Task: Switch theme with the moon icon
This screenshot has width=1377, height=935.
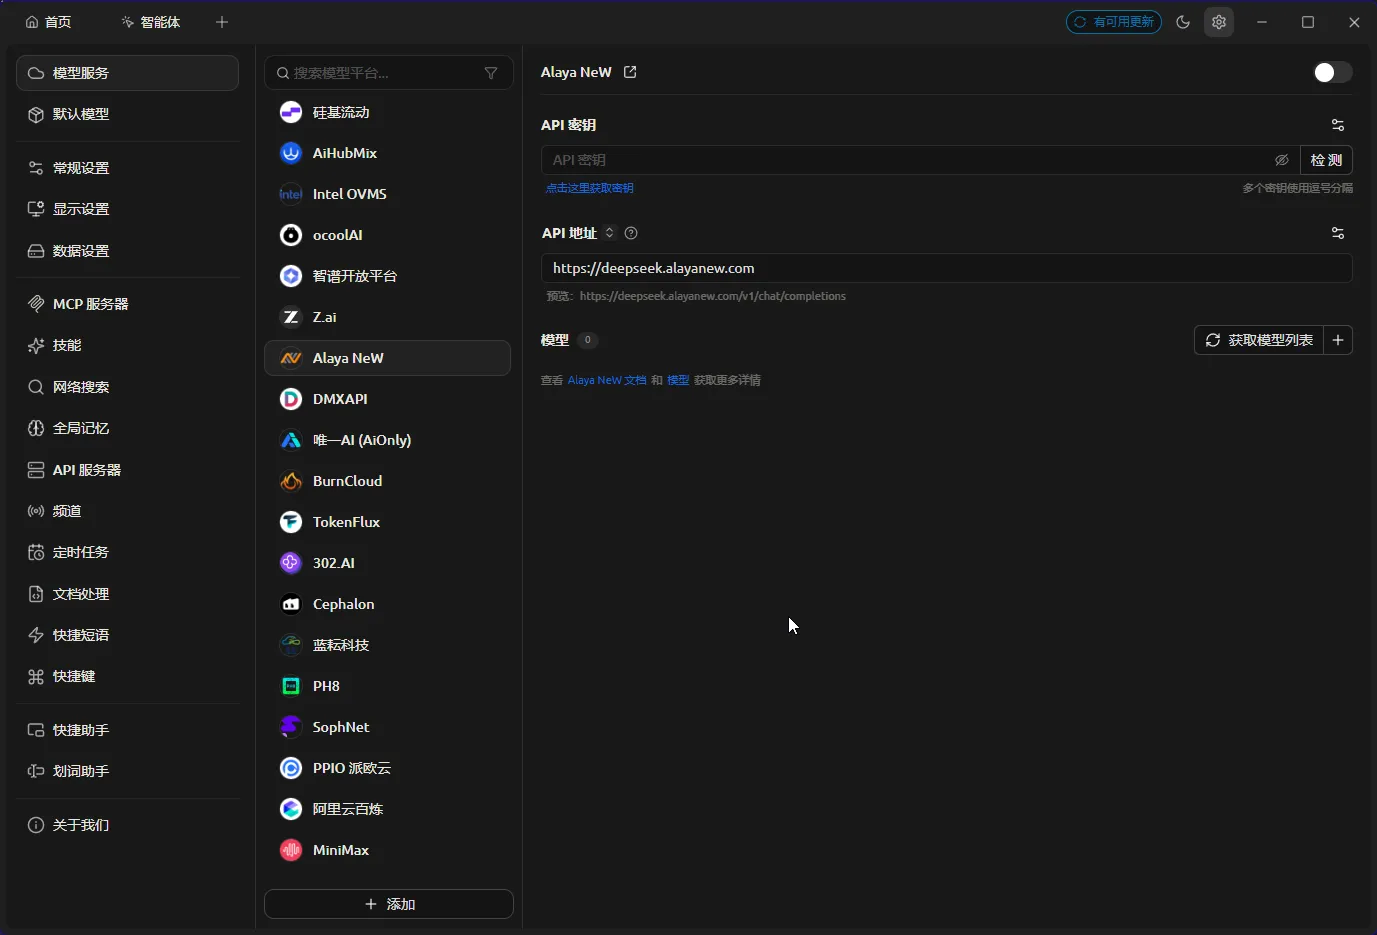Action: coord(1183,22)
